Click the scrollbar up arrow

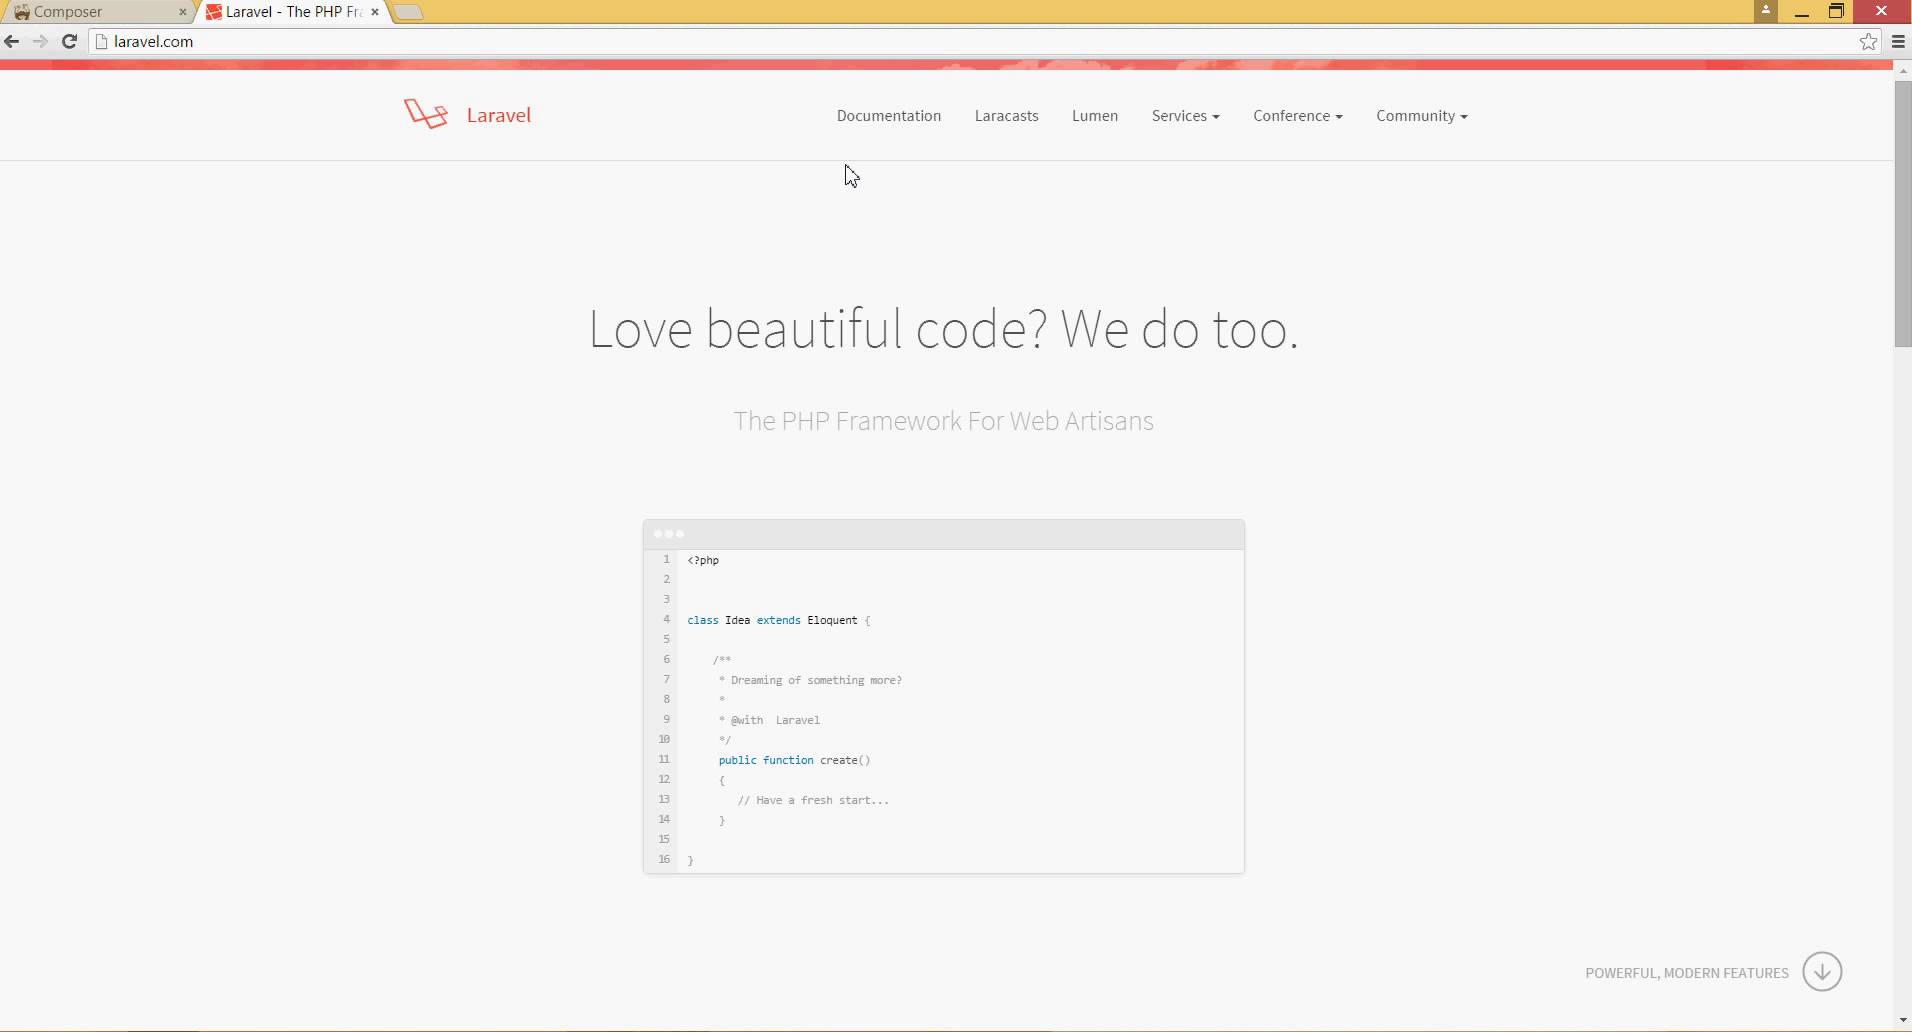point(1902,69)
